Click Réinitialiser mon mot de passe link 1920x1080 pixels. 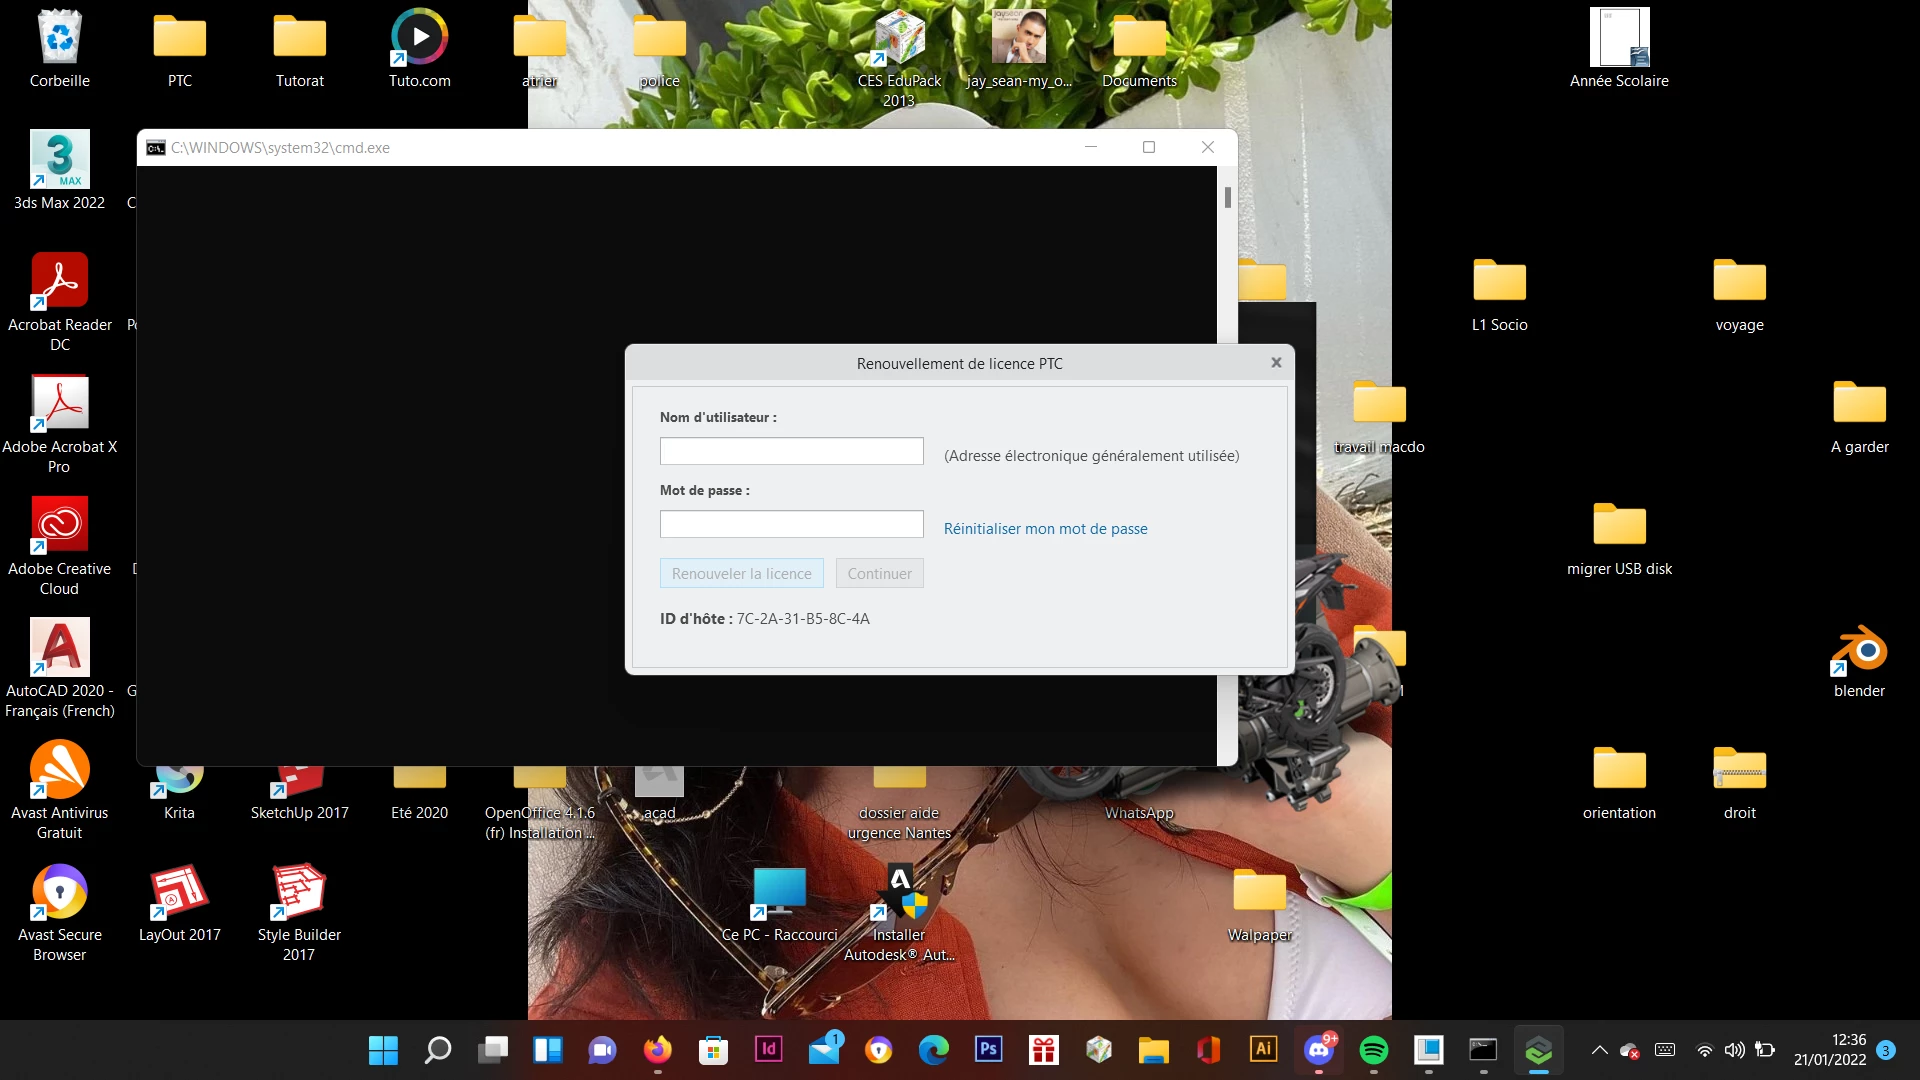coord(1045,529)
